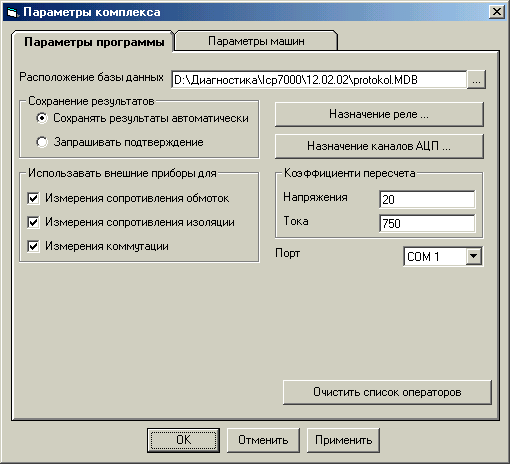This screenshot has height=464, width=510.
Task: Click the Тока coefficient field
Action: pyautogui.click(x=427, y=223)
